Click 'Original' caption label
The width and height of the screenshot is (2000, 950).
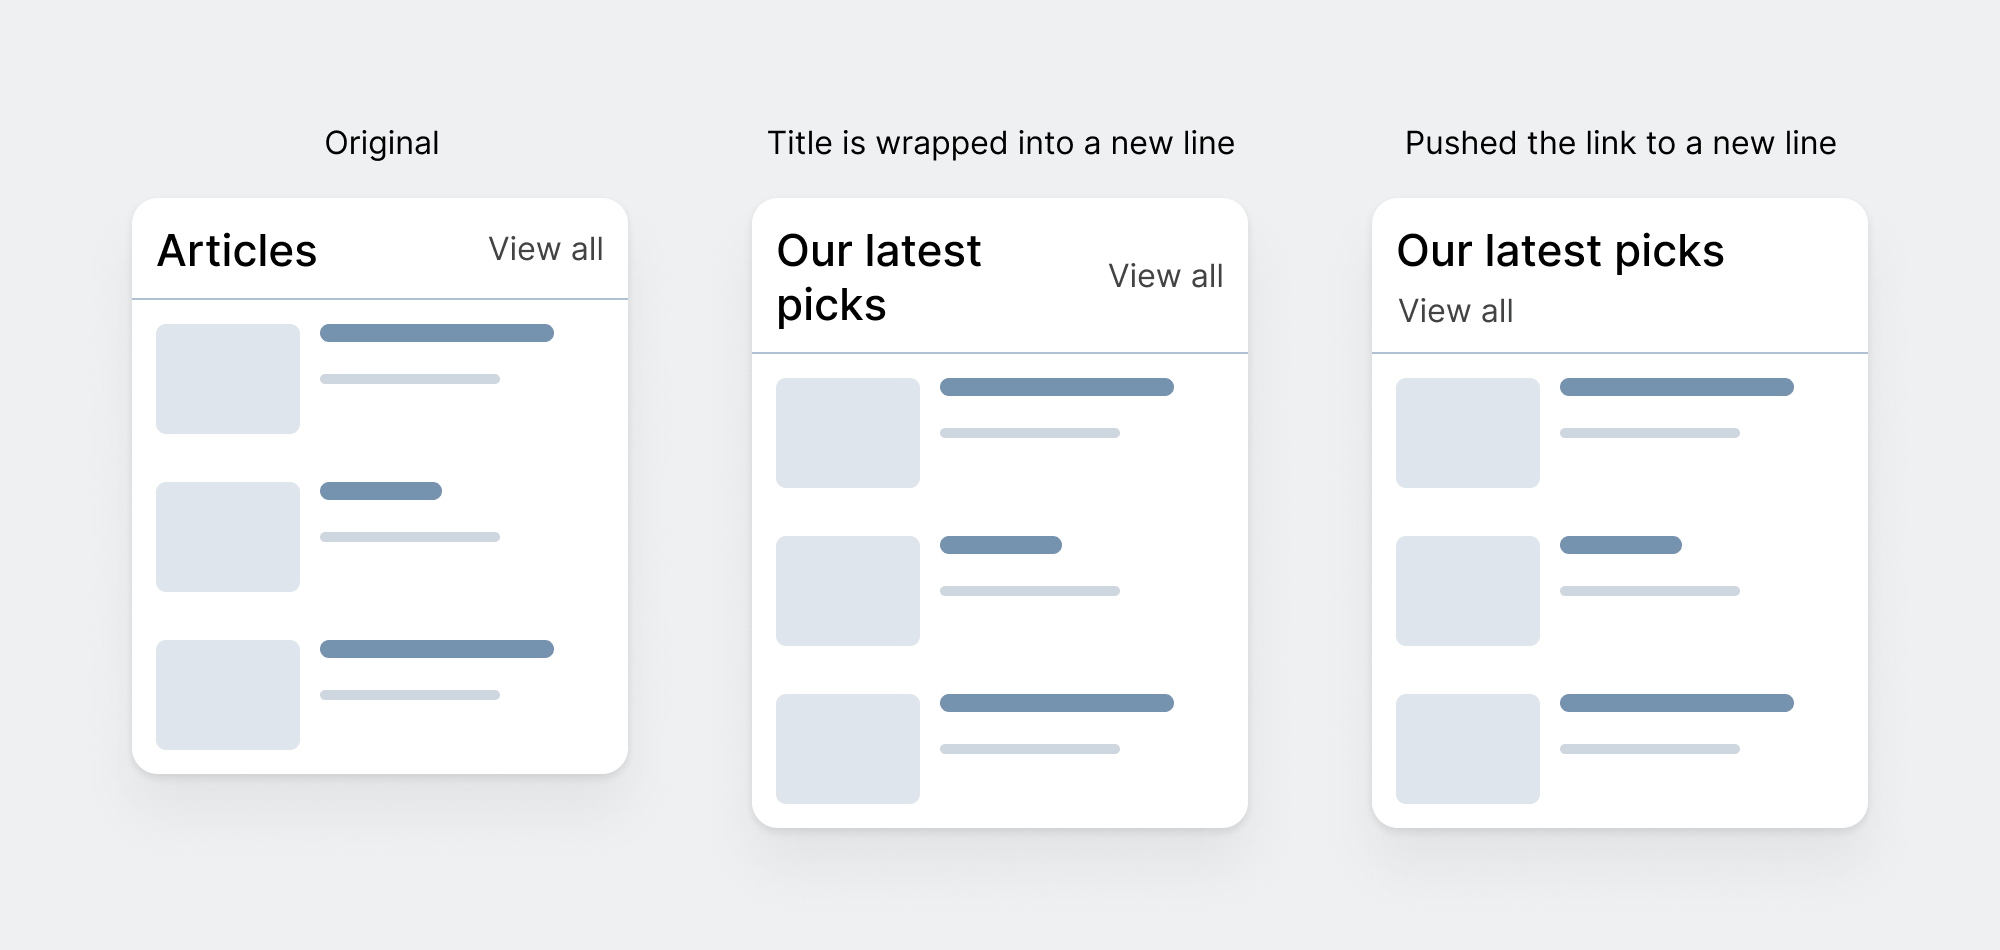pos(382,143)
